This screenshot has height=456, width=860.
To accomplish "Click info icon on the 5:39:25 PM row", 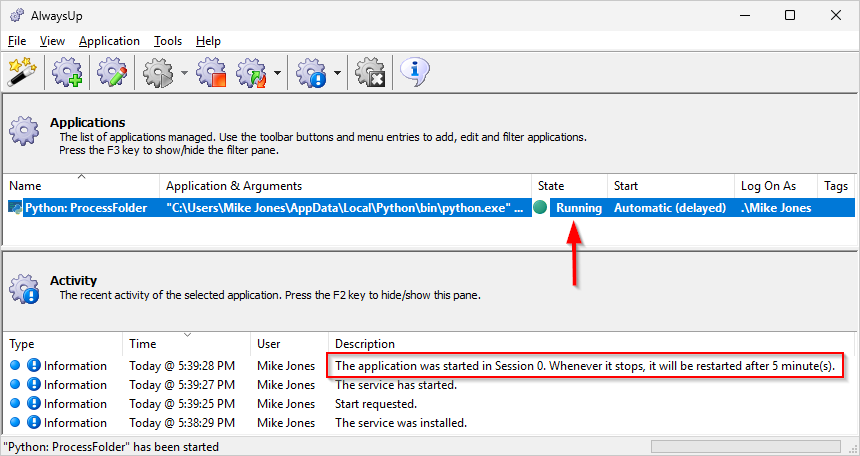I will 34,404.
